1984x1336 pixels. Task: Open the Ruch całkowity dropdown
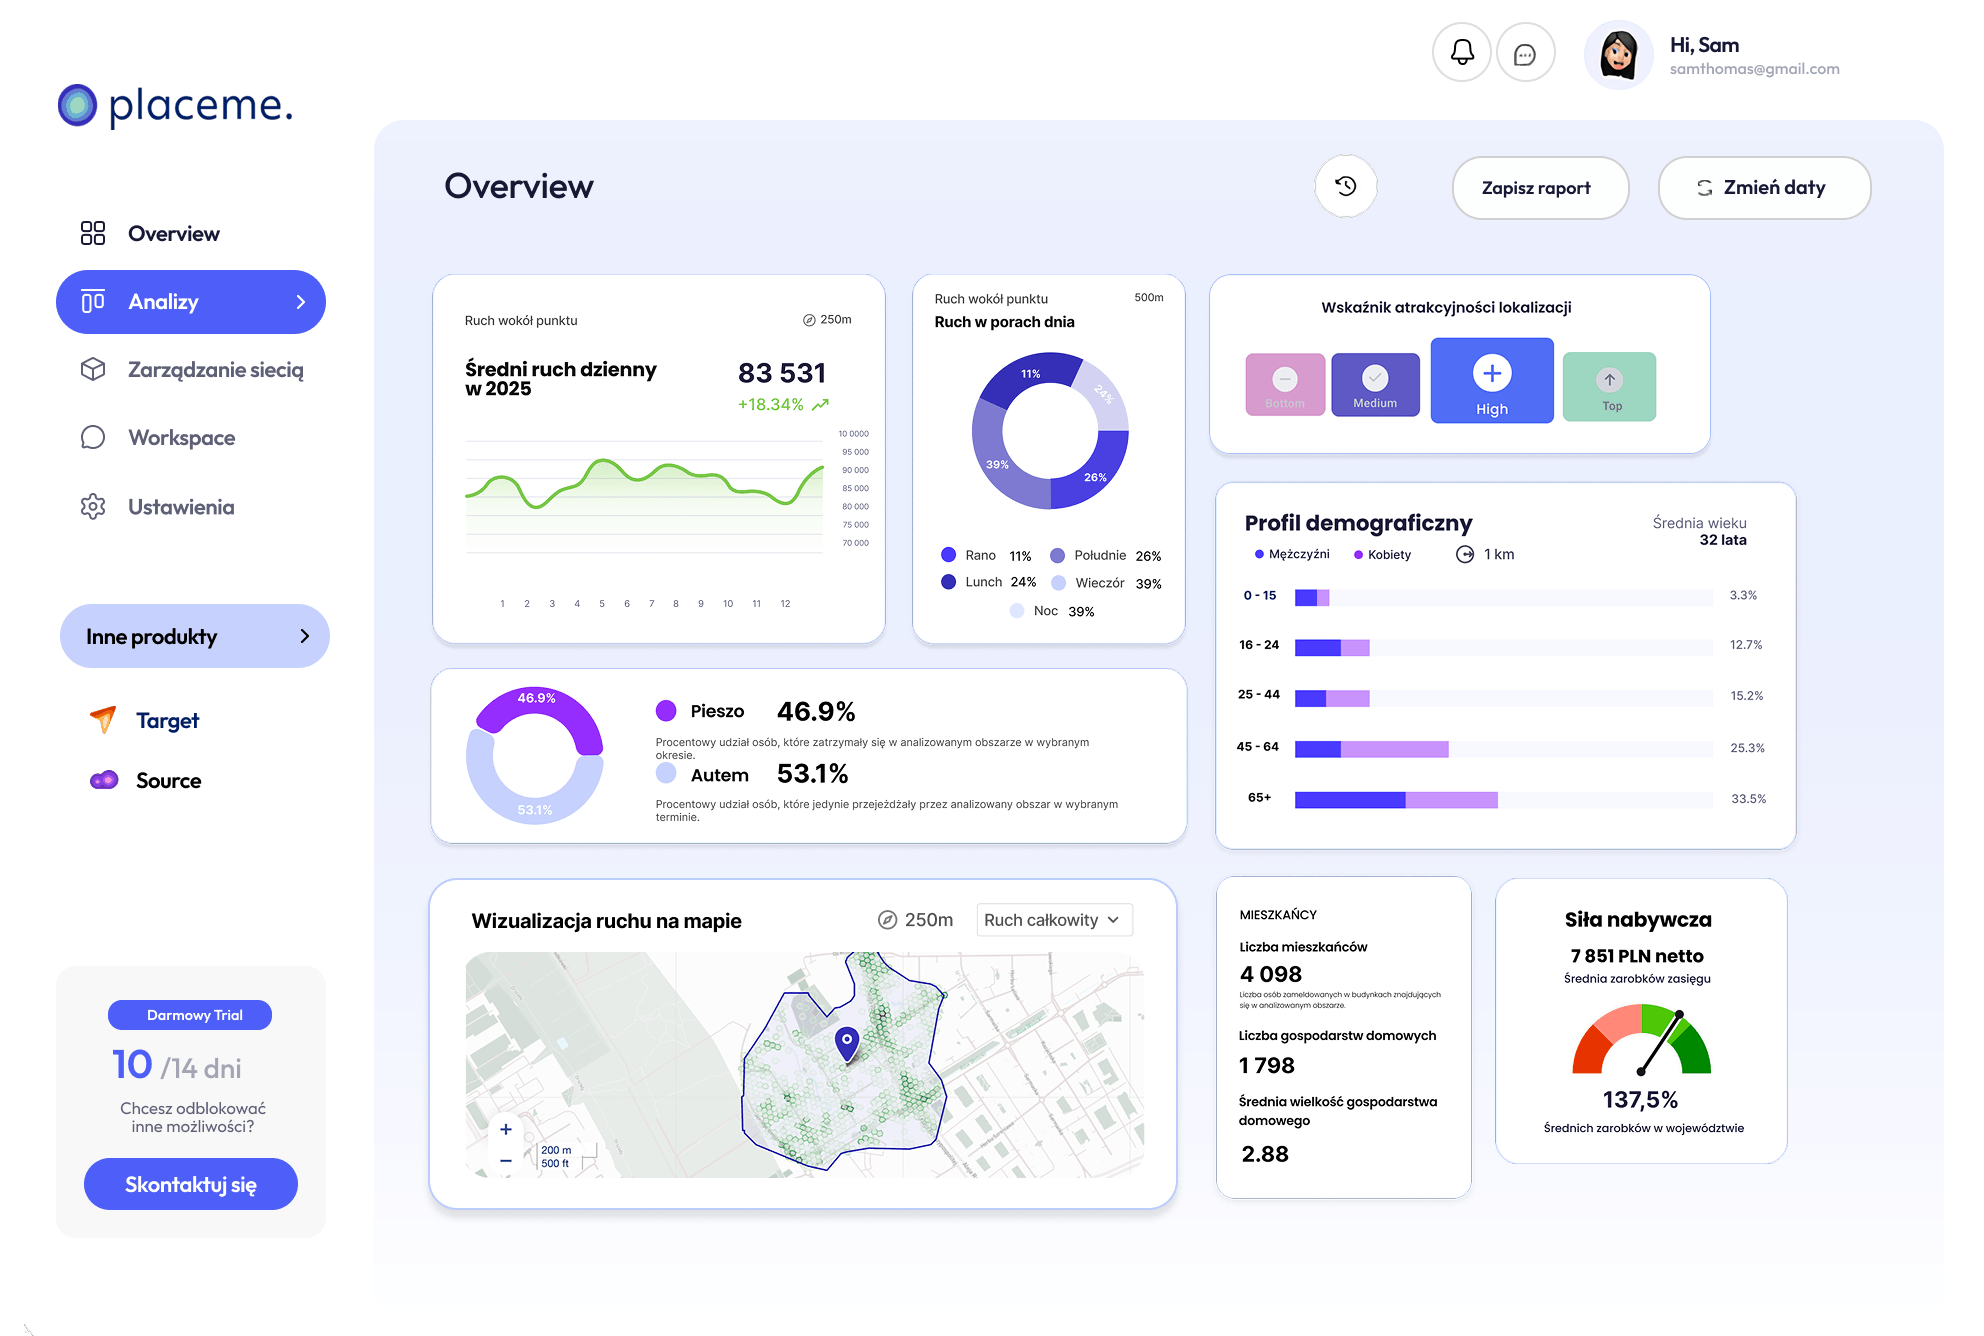(1053, 919)
